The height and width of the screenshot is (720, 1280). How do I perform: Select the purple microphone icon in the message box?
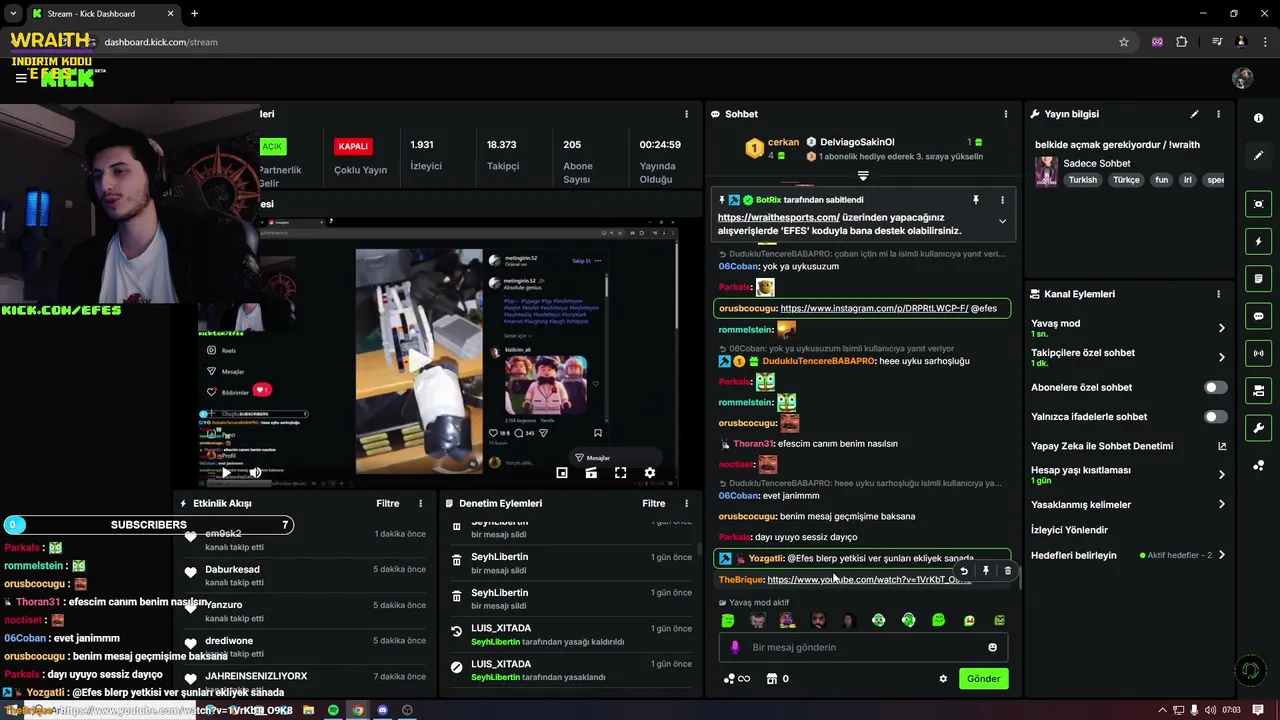pyautogui.click(x=735, y=647)
